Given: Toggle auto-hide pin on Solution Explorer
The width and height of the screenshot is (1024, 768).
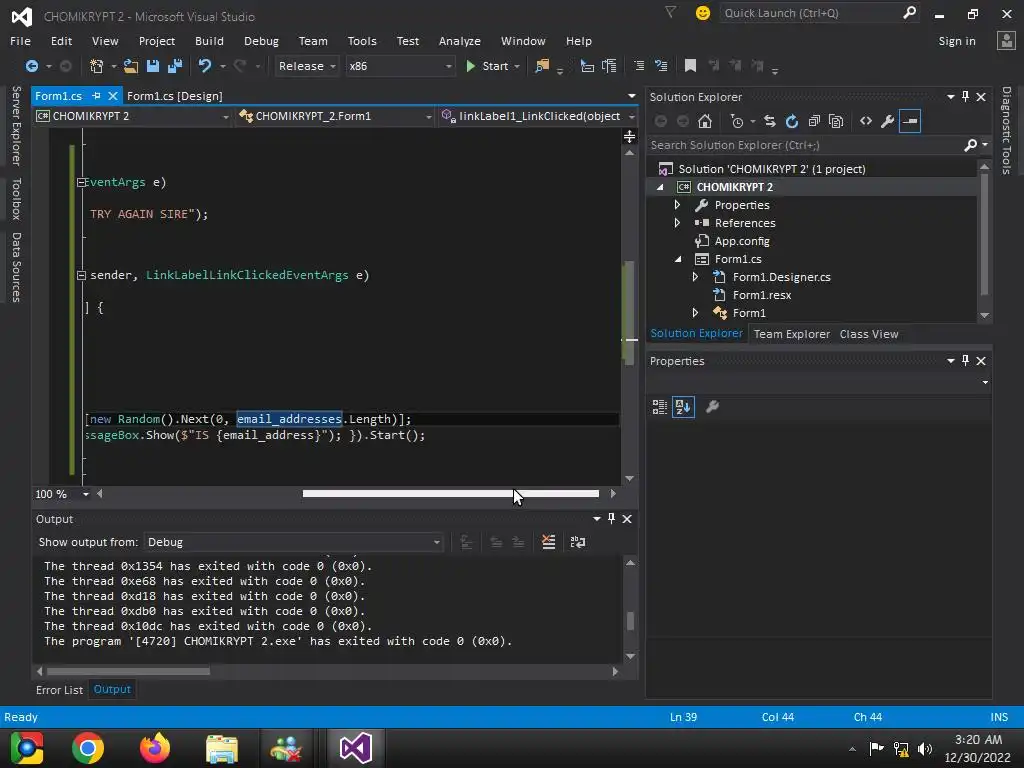Looking at the screenshot, I should (x=965, y=97).
